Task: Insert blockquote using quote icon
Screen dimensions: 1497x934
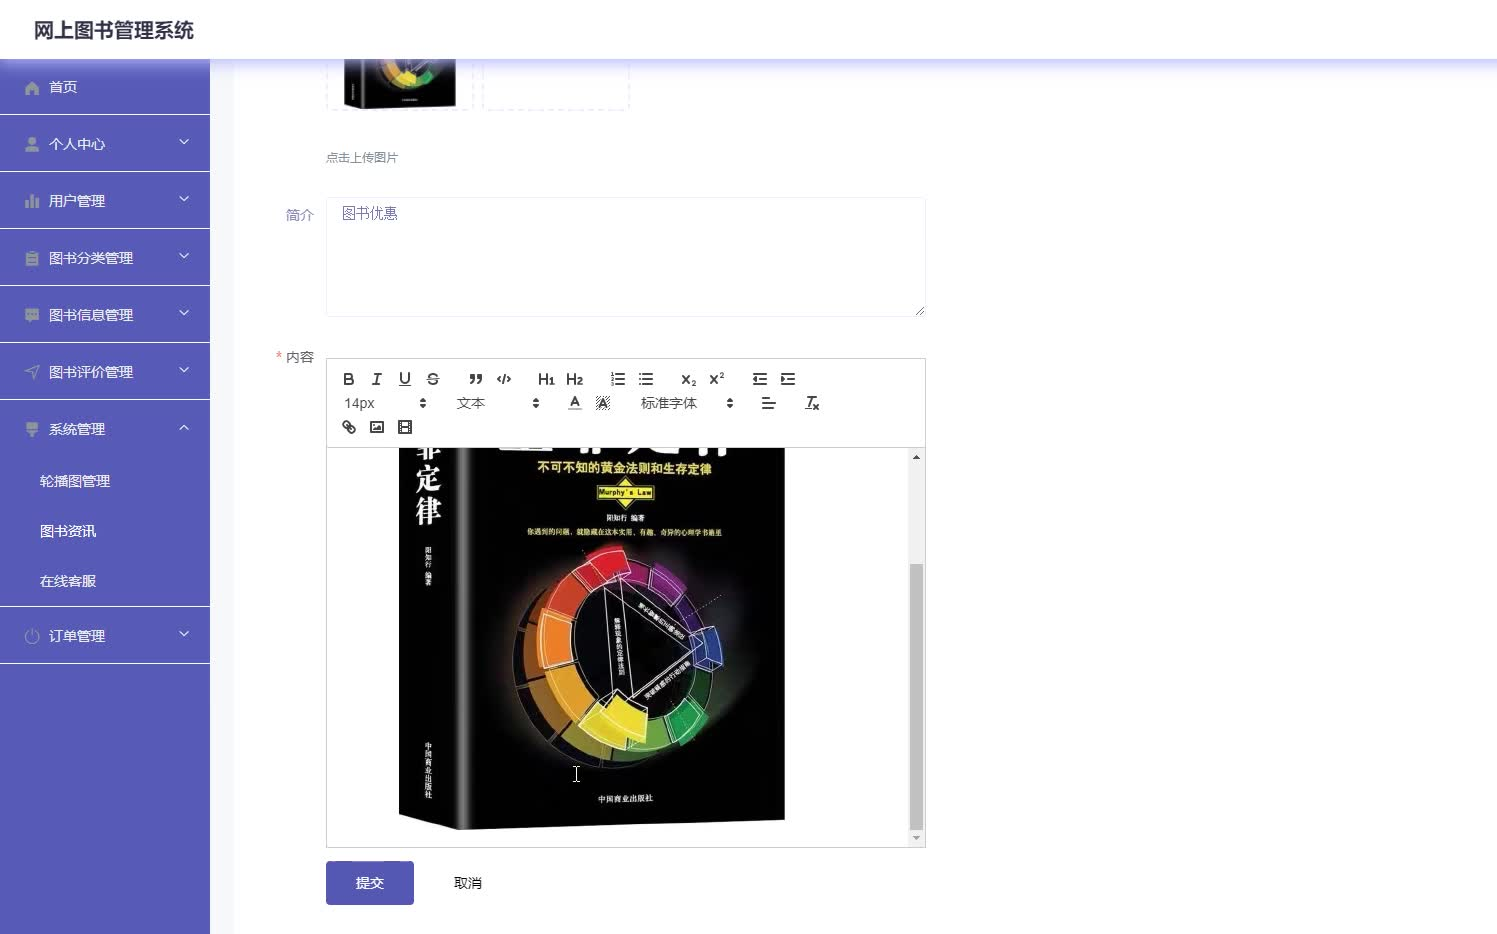Action: (x=476, y=379)
